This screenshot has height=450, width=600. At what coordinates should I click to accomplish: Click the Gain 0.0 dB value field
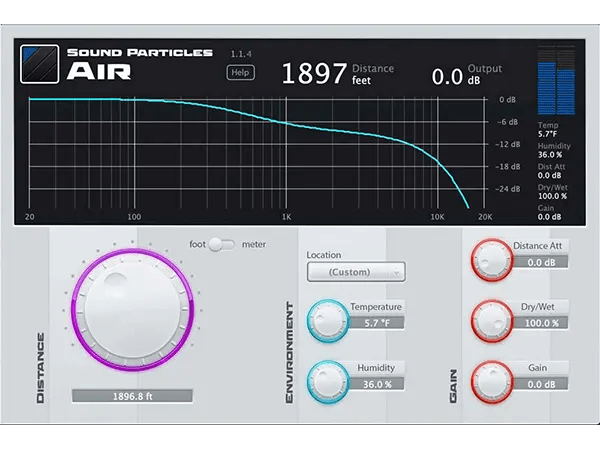pos(541,384)
